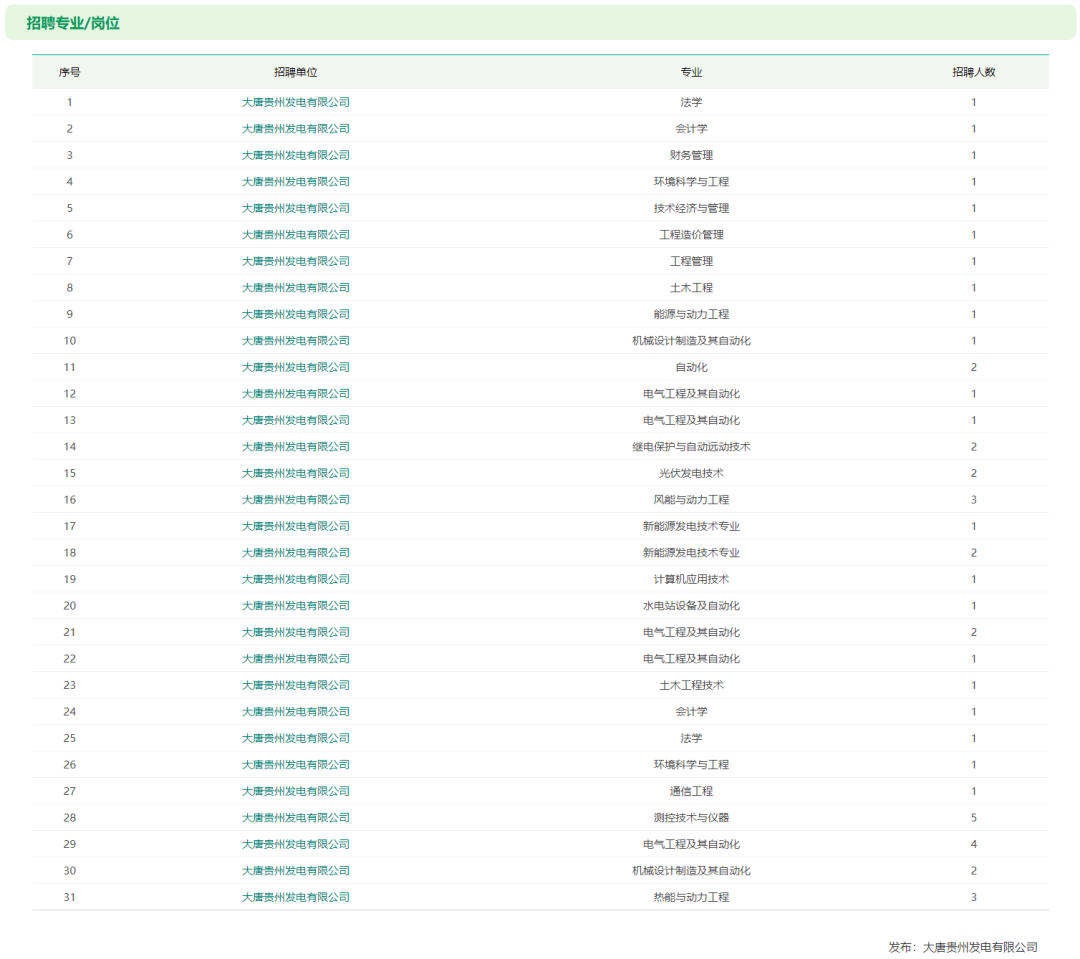Click serial number 20
The image size is (1080, 959).
point(70,606)
